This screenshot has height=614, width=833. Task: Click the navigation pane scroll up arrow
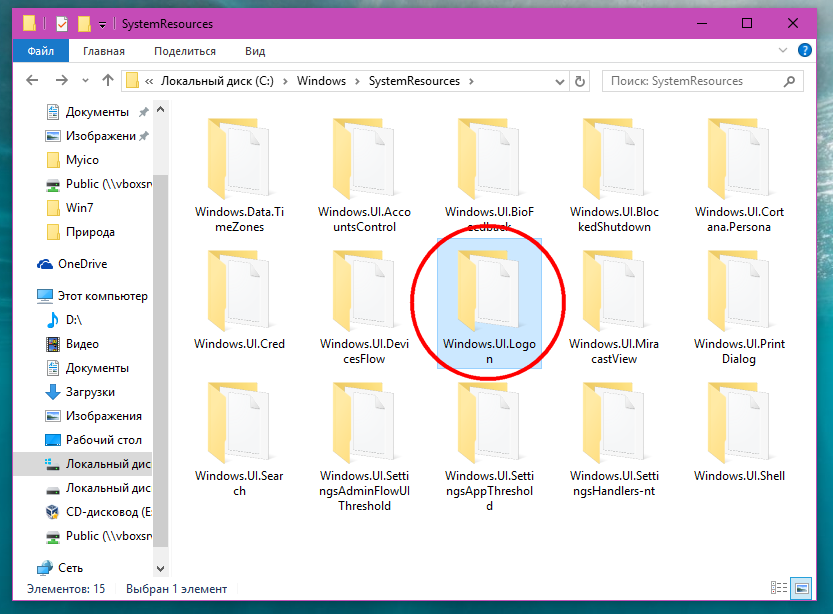click(160, 110)
